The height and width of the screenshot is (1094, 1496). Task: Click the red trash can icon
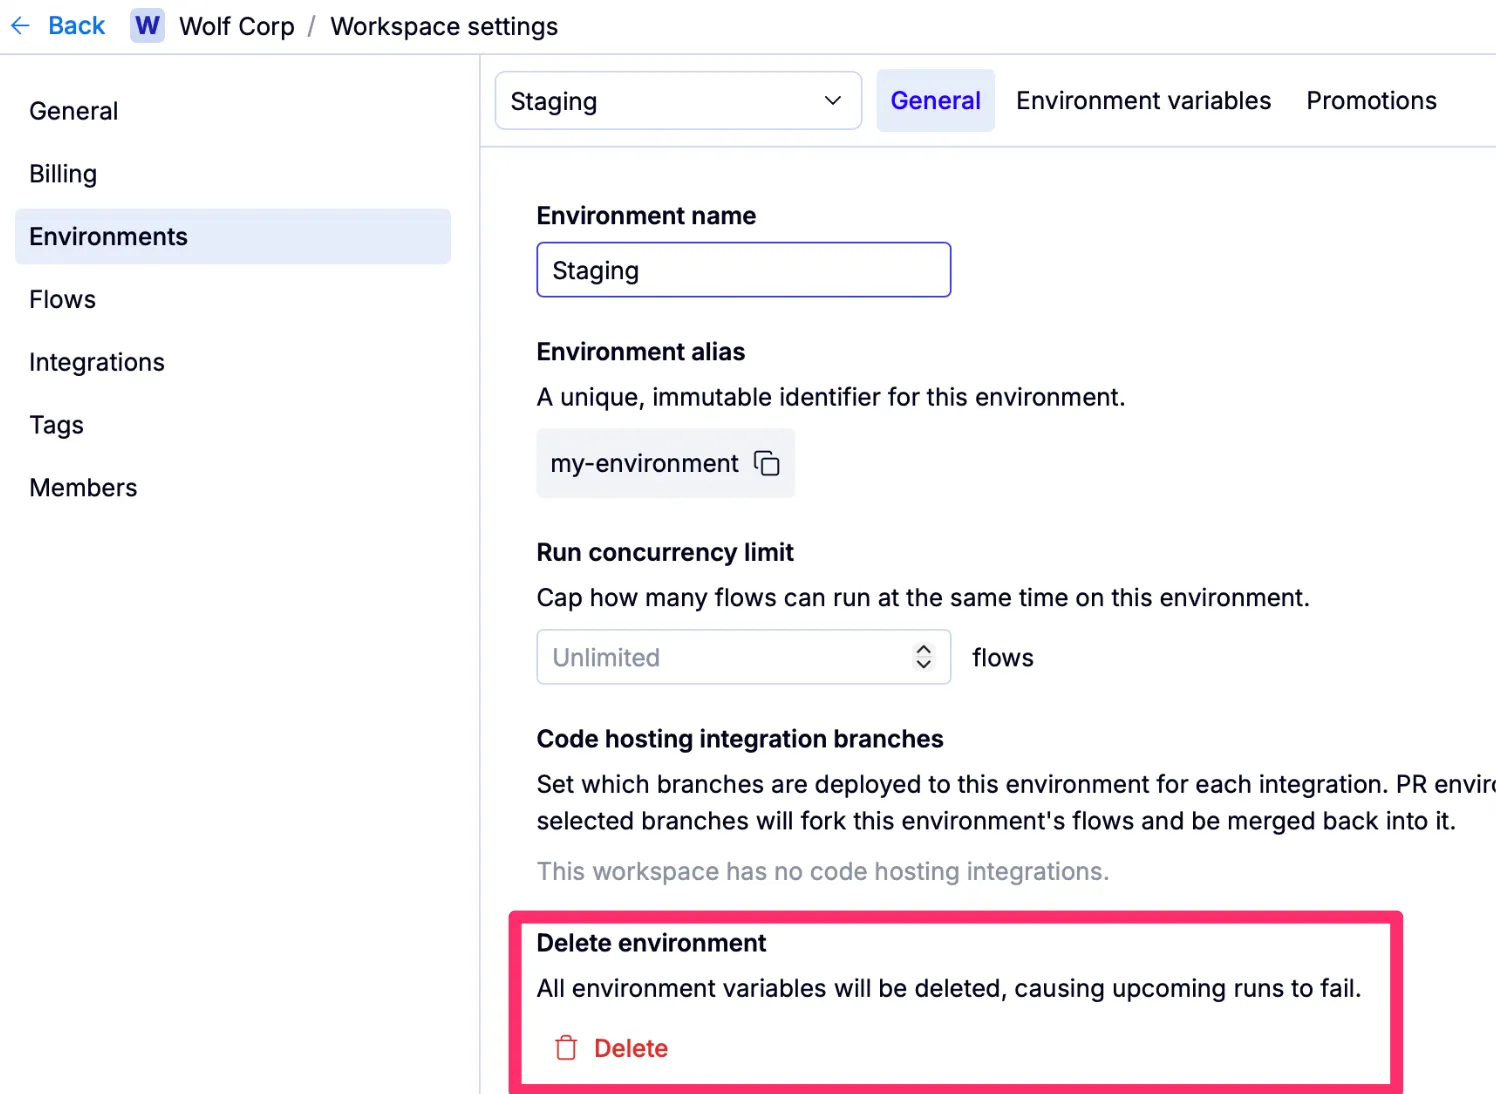click(x=566, y=1048)
